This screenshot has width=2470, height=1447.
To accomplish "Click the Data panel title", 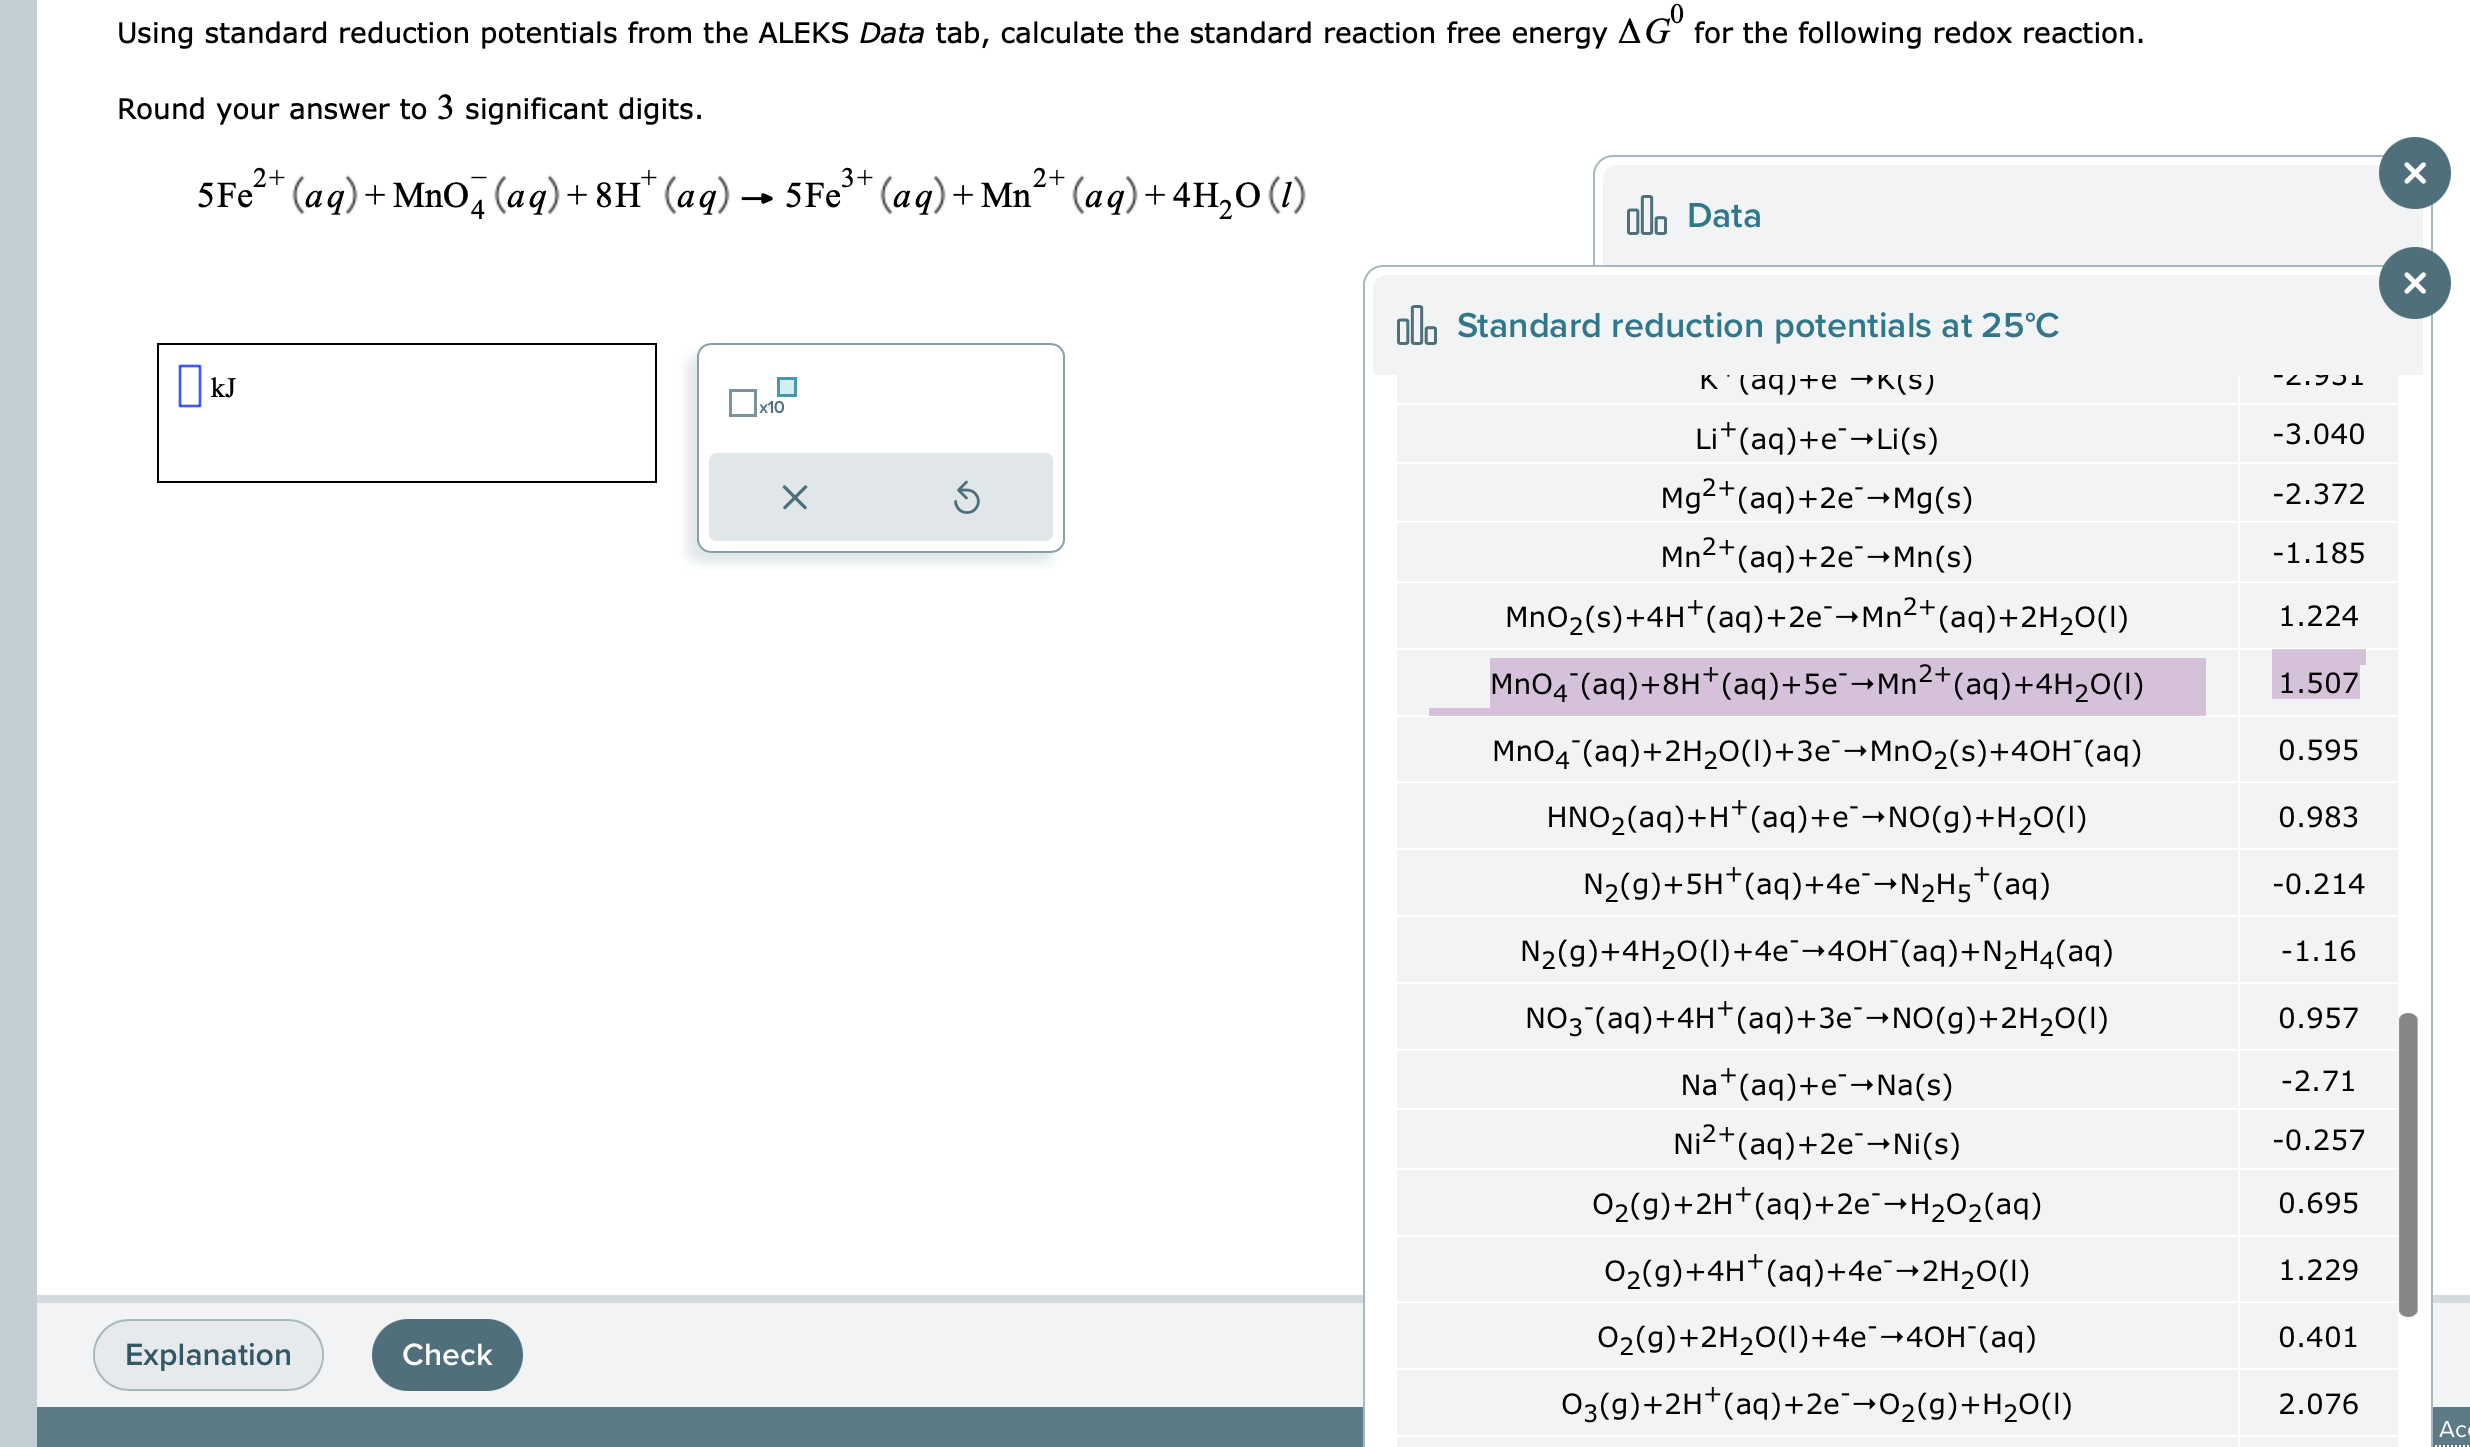I will click(x=1723, y=216).
